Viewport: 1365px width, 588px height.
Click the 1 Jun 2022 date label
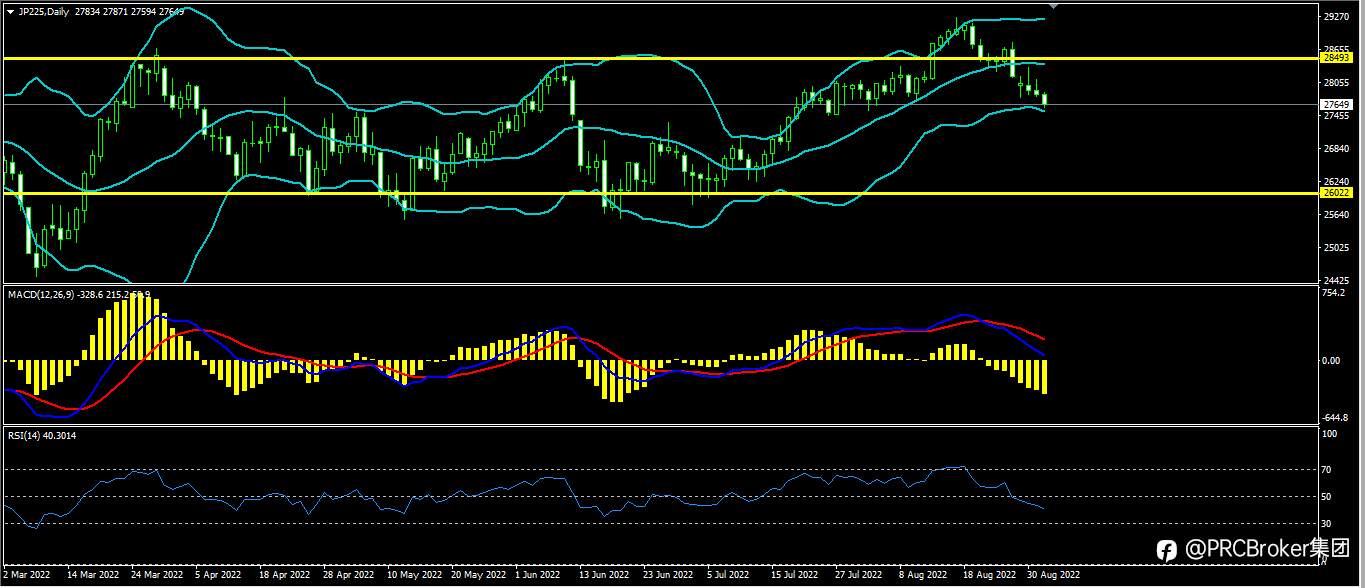tap(540, 575)
